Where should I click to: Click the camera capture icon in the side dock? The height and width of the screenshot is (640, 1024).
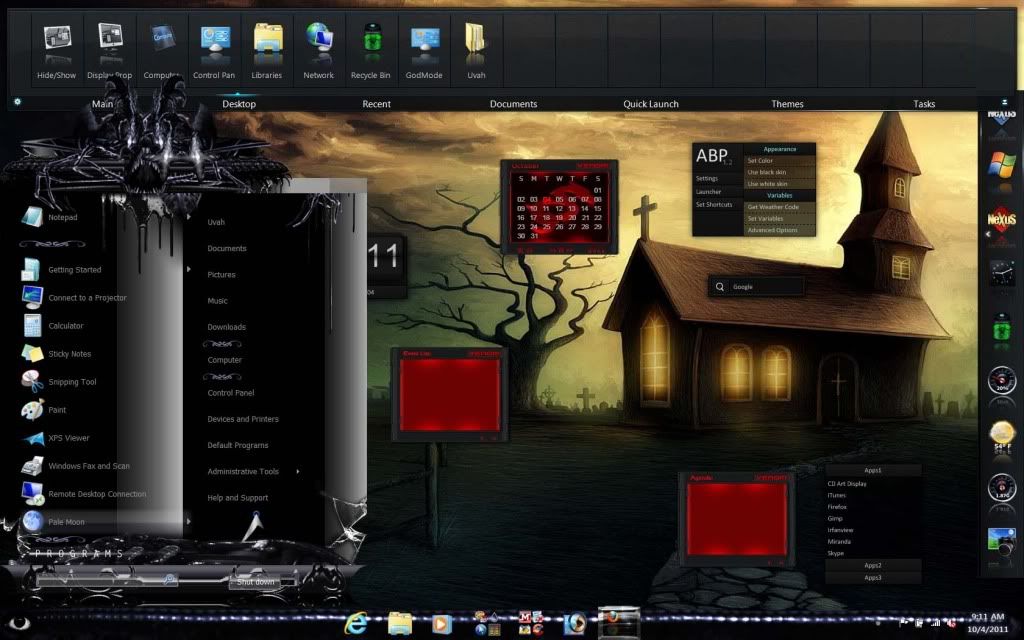[1002, 542]
